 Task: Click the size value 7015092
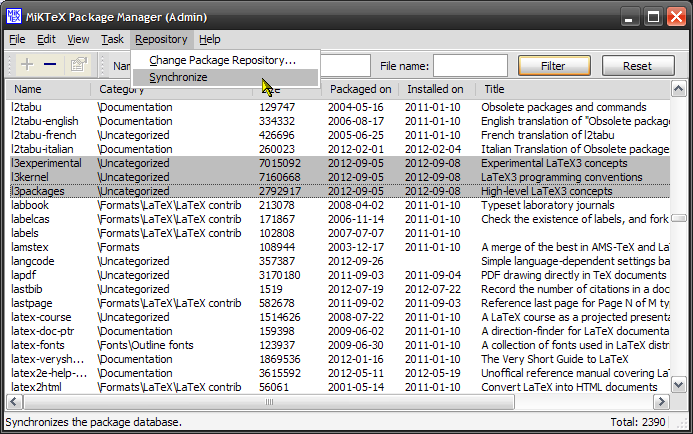pyautogui.click(x=280, y=163)
